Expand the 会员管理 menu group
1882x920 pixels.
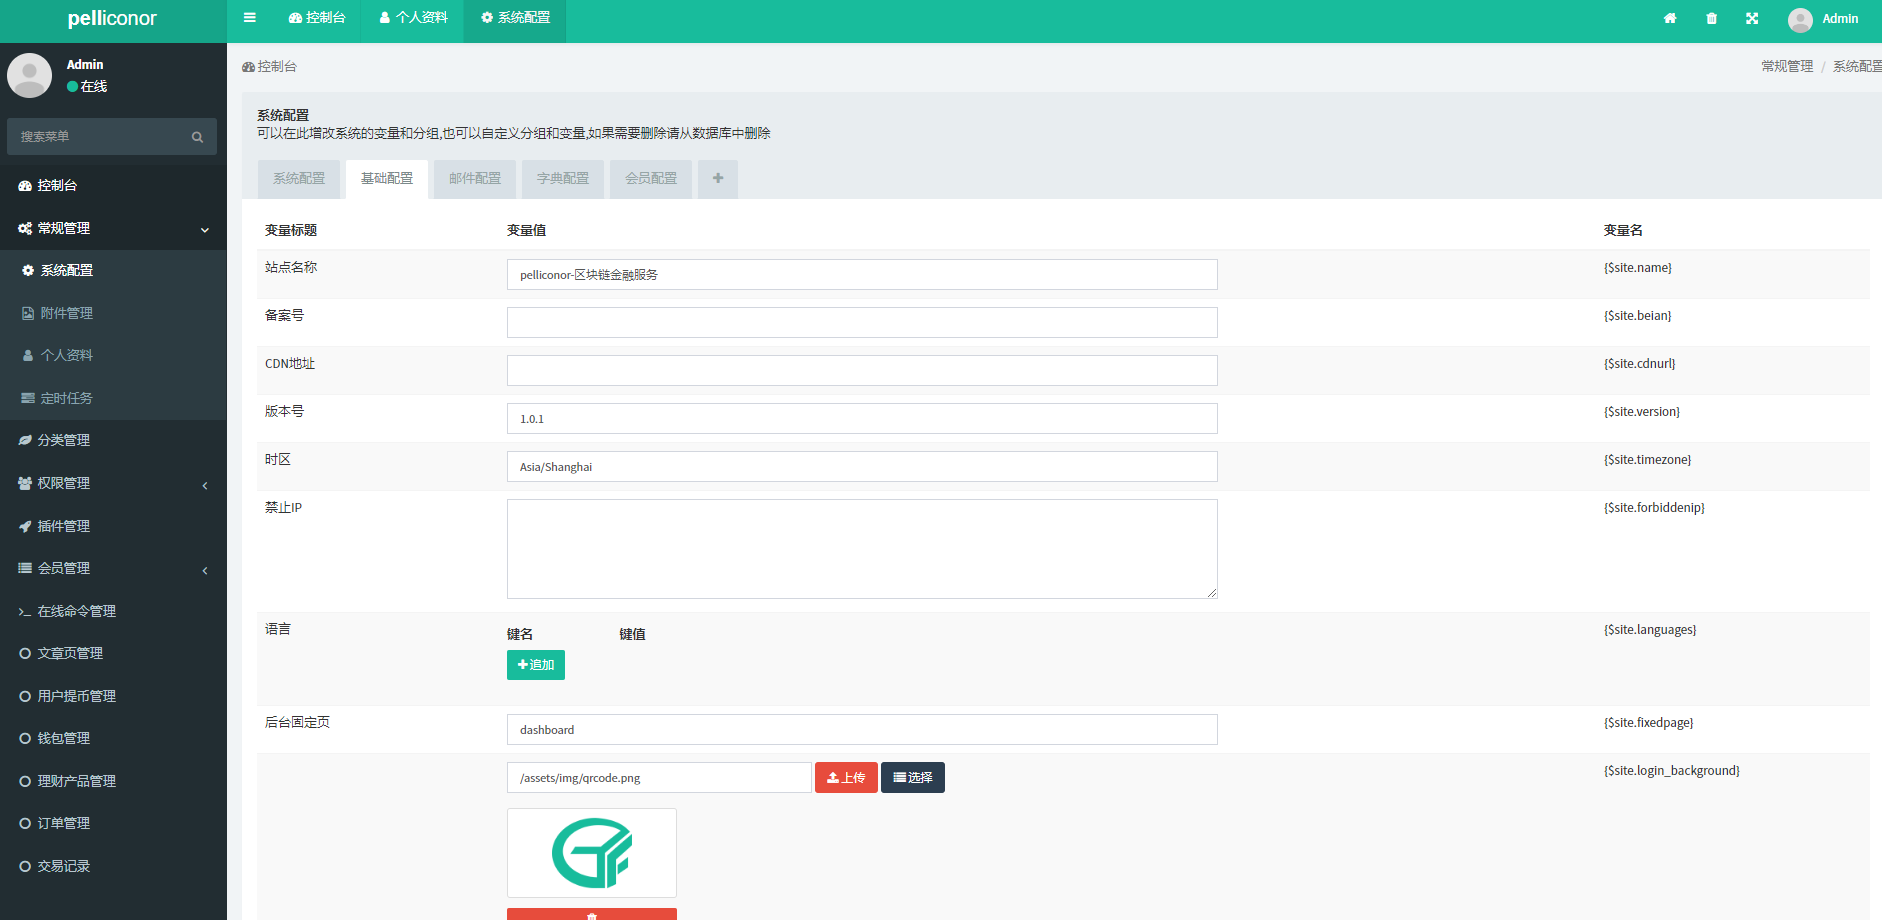point(113,568)
